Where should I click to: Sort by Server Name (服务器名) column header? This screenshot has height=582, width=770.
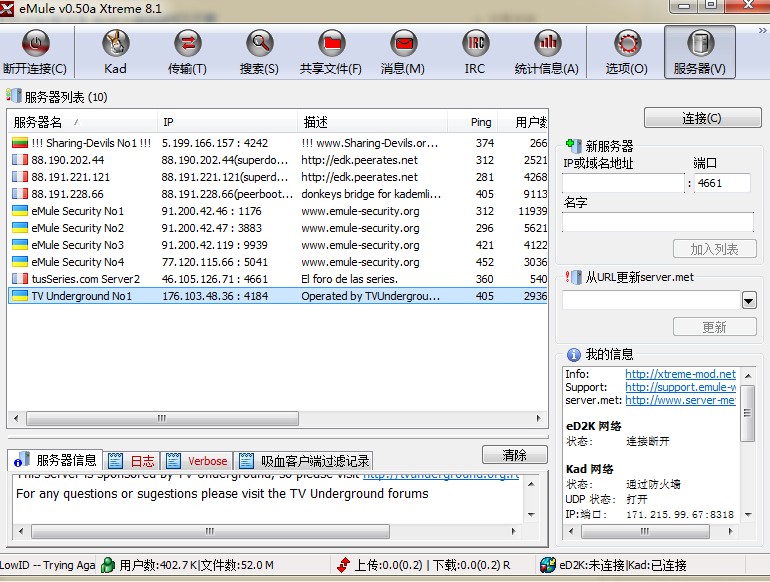[x=82, y=122]
